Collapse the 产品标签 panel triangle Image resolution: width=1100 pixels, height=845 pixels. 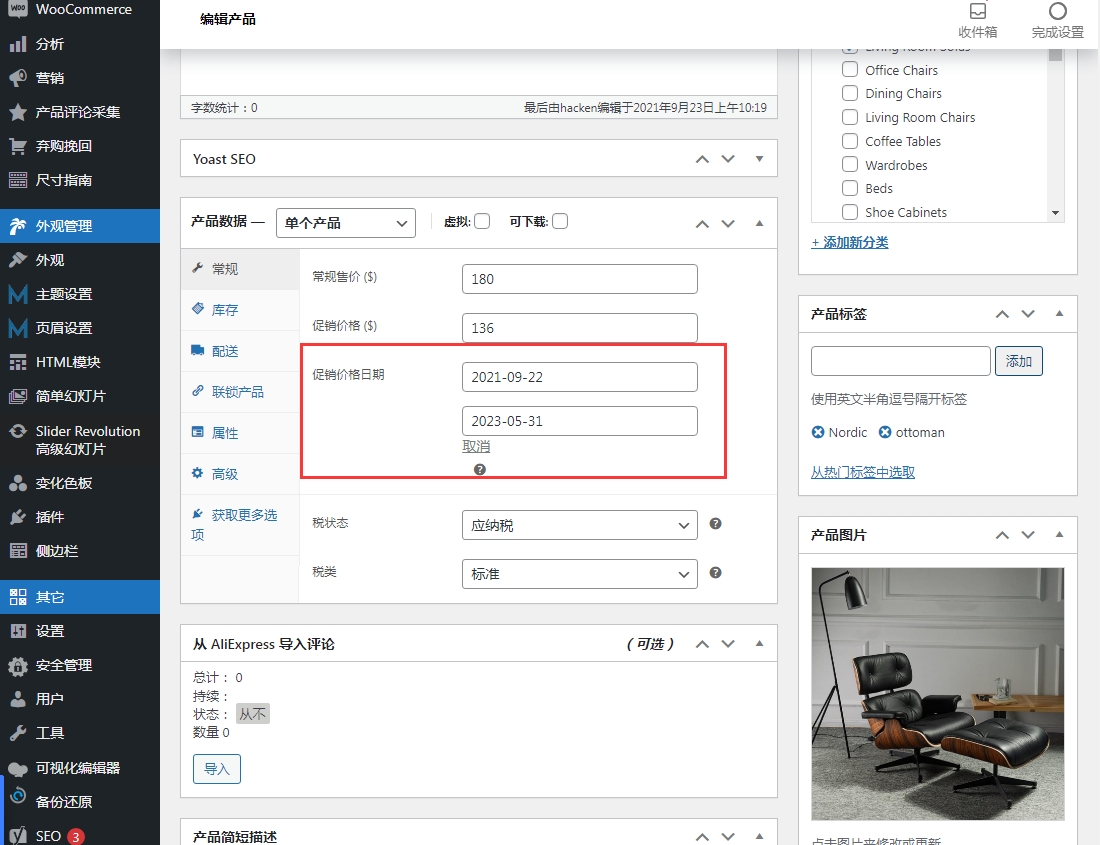click(x=1059, y=313)
